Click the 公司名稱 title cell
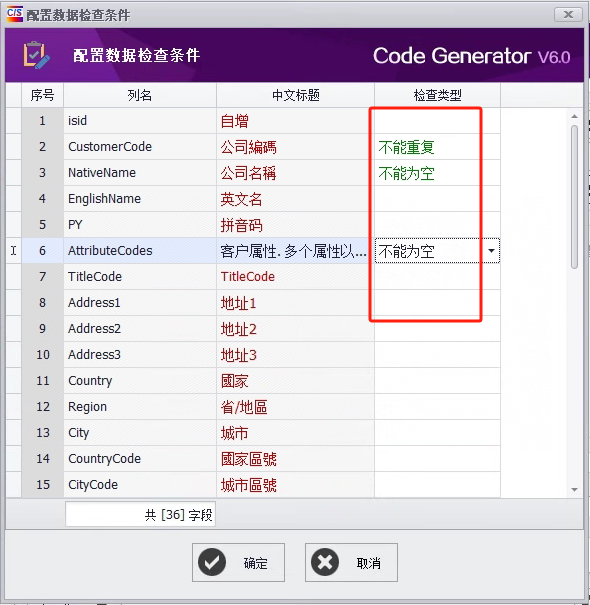The width and height of the screenshot is (590, 605). [x=296, y=172]
